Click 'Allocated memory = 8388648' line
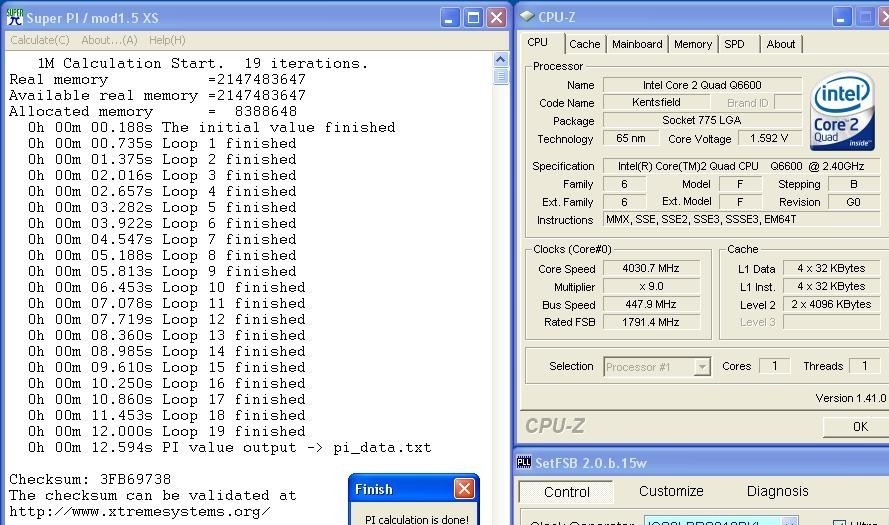Viewport: 889px width, 525px height. pyautogui.click(x=153, y=111)
